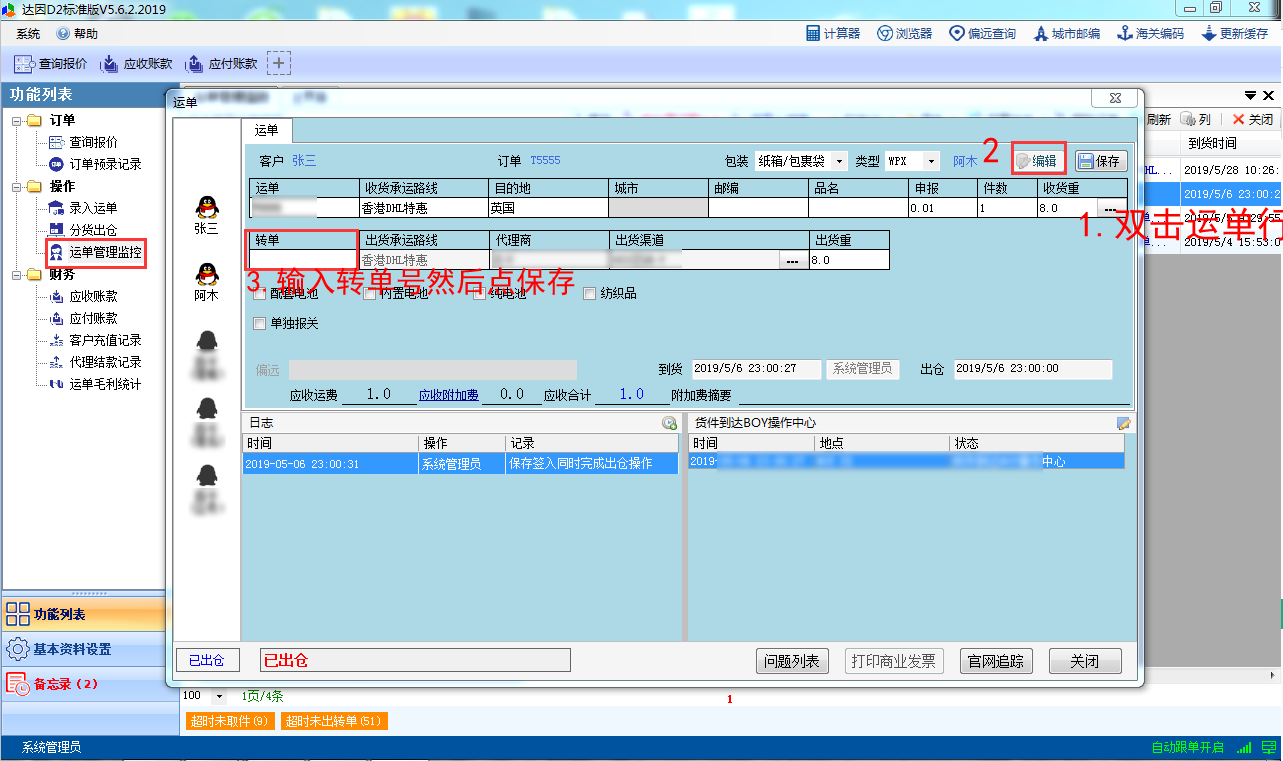The image size is (1283, 761).
Task: Enable the 单独报关 checkbox
Action: coord(261,324)
